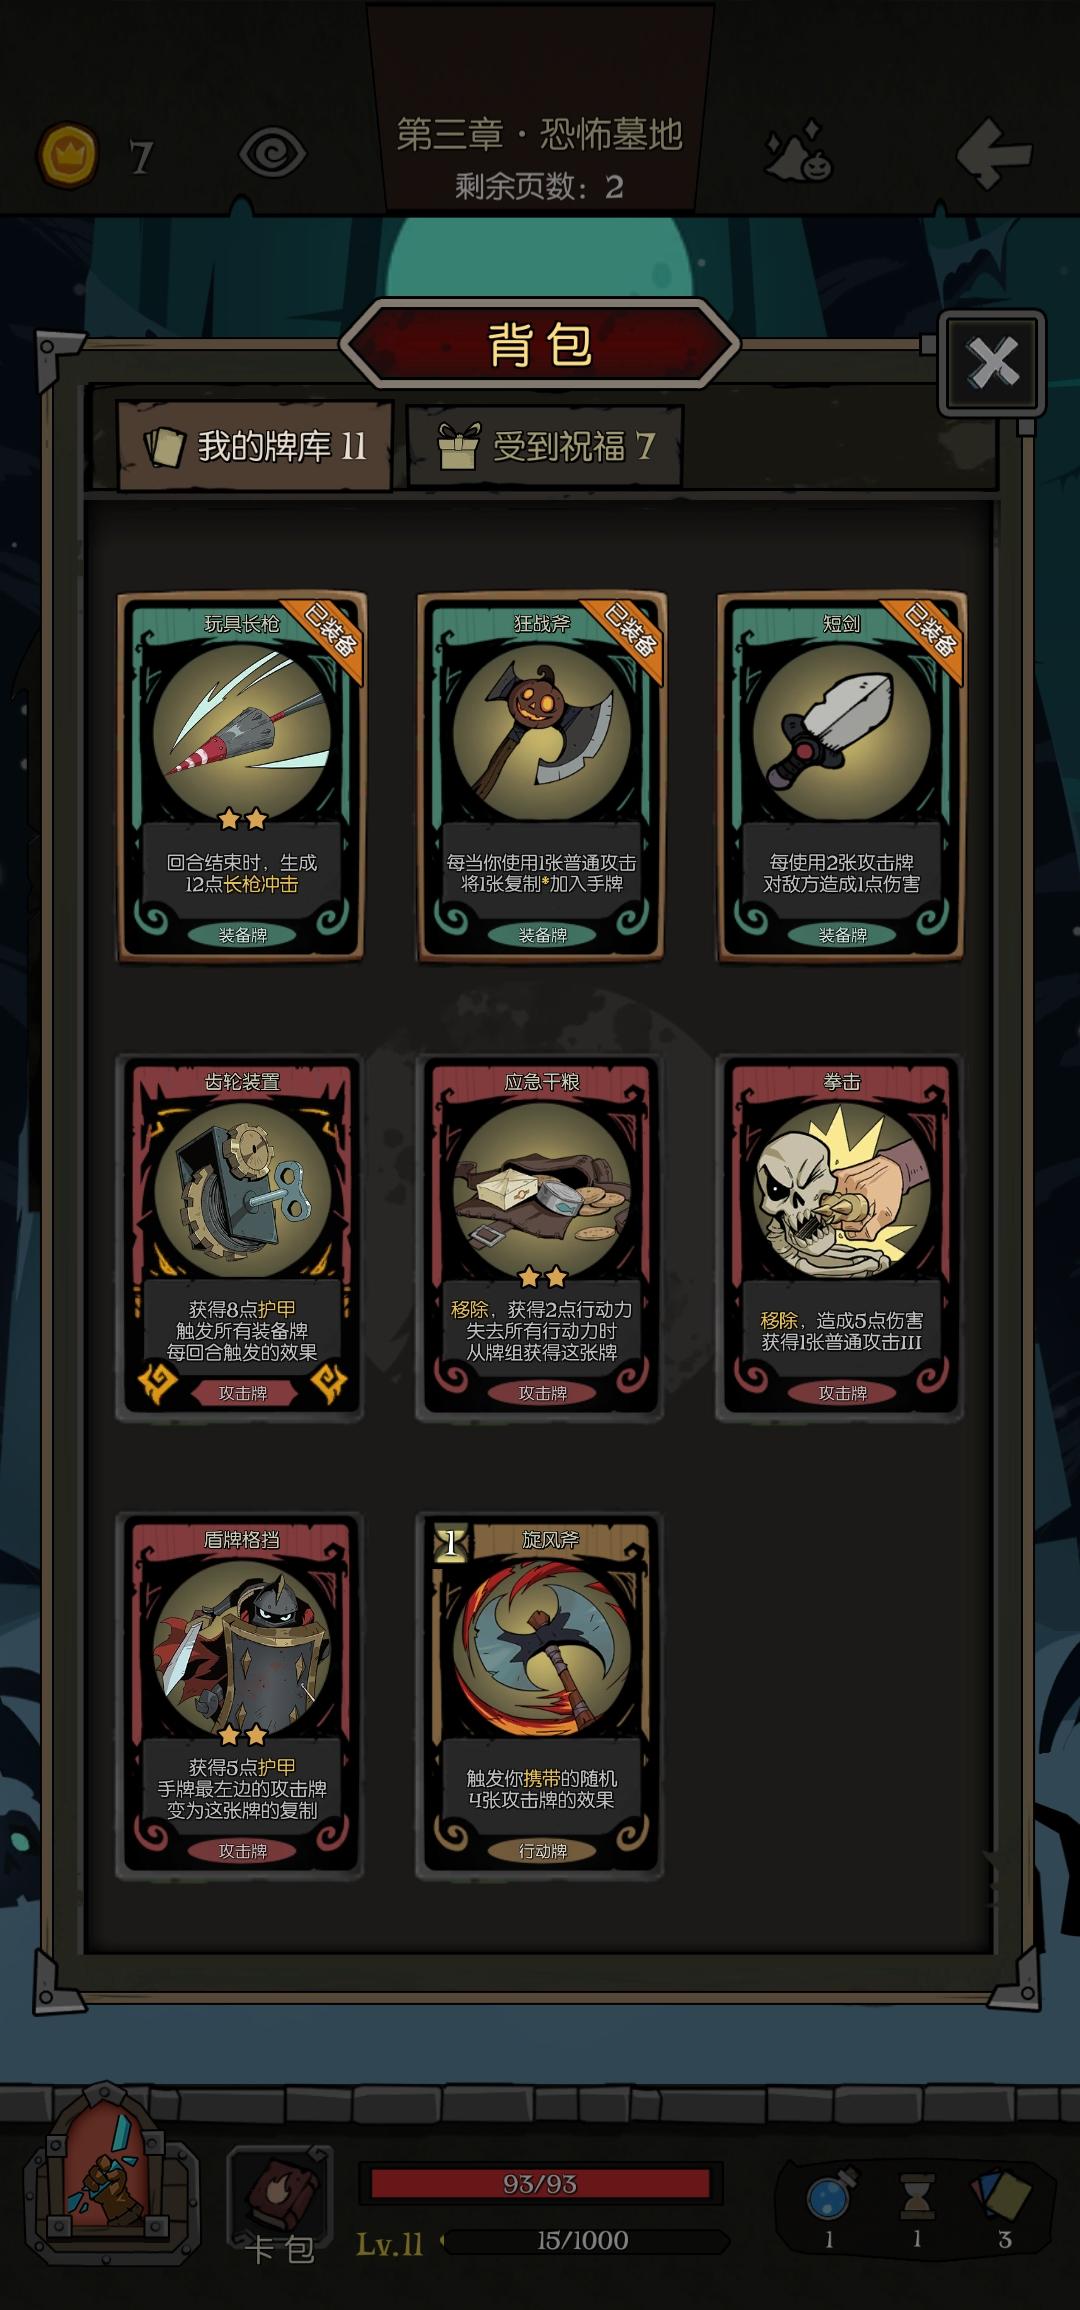Choose the 盾牌格挡 shield block card
Screen dimensions: 1080x2310
[x=241, y=1695]
